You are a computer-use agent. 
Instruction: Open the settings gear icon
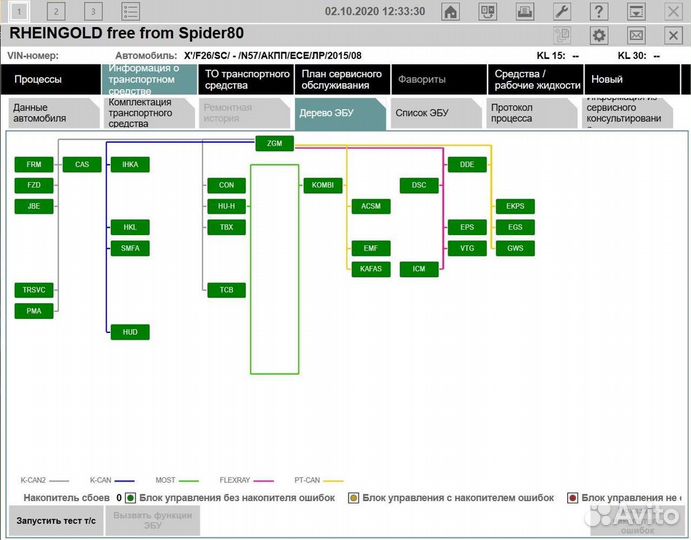click(600, 36)
